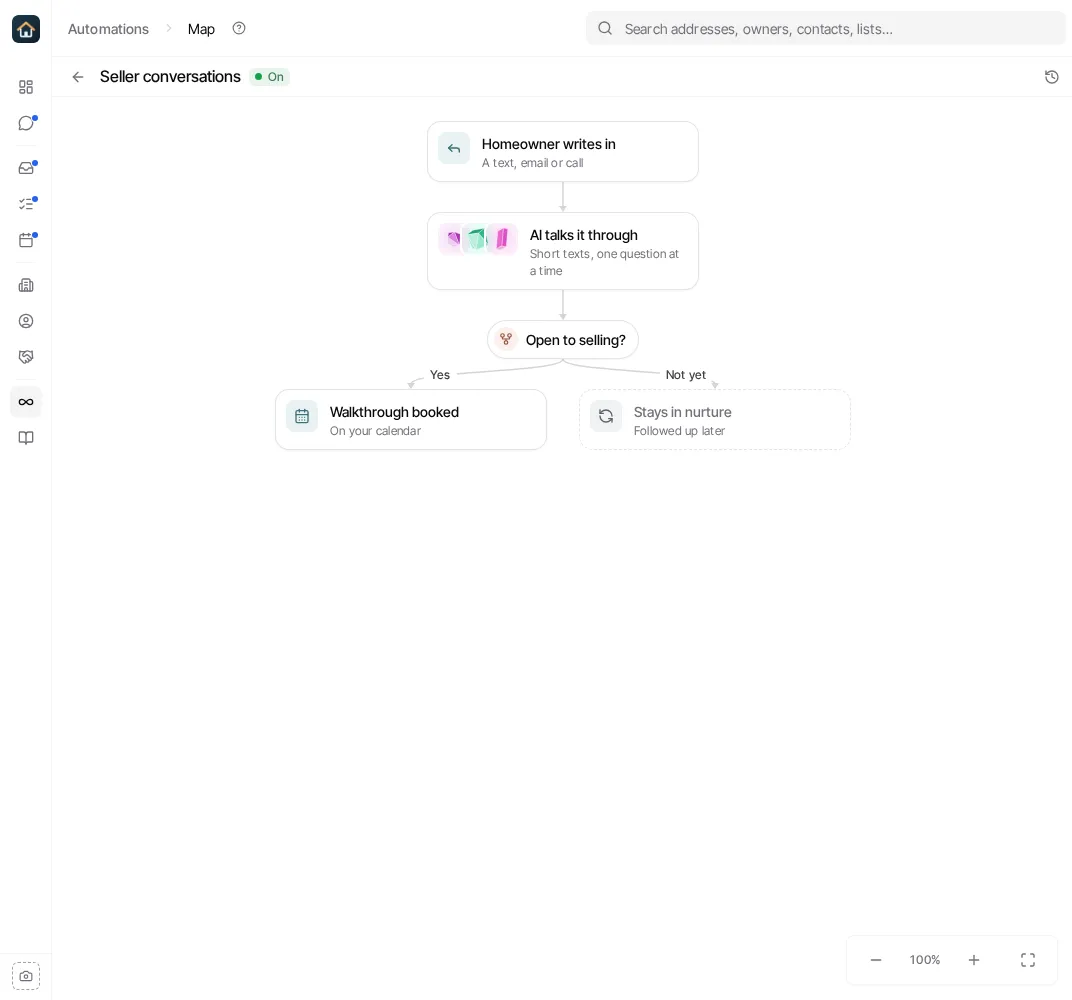The height and width of the screenshot is (1000, 1072).
Task: Open the version history clock icon
Action: [x=1051, y=77]
